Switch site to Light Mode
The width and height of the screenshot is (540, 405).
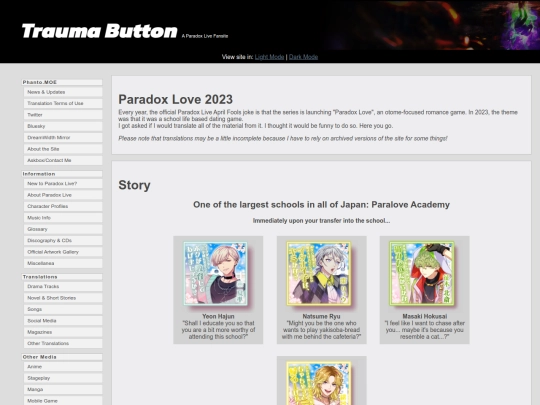(x=269, y=57)
